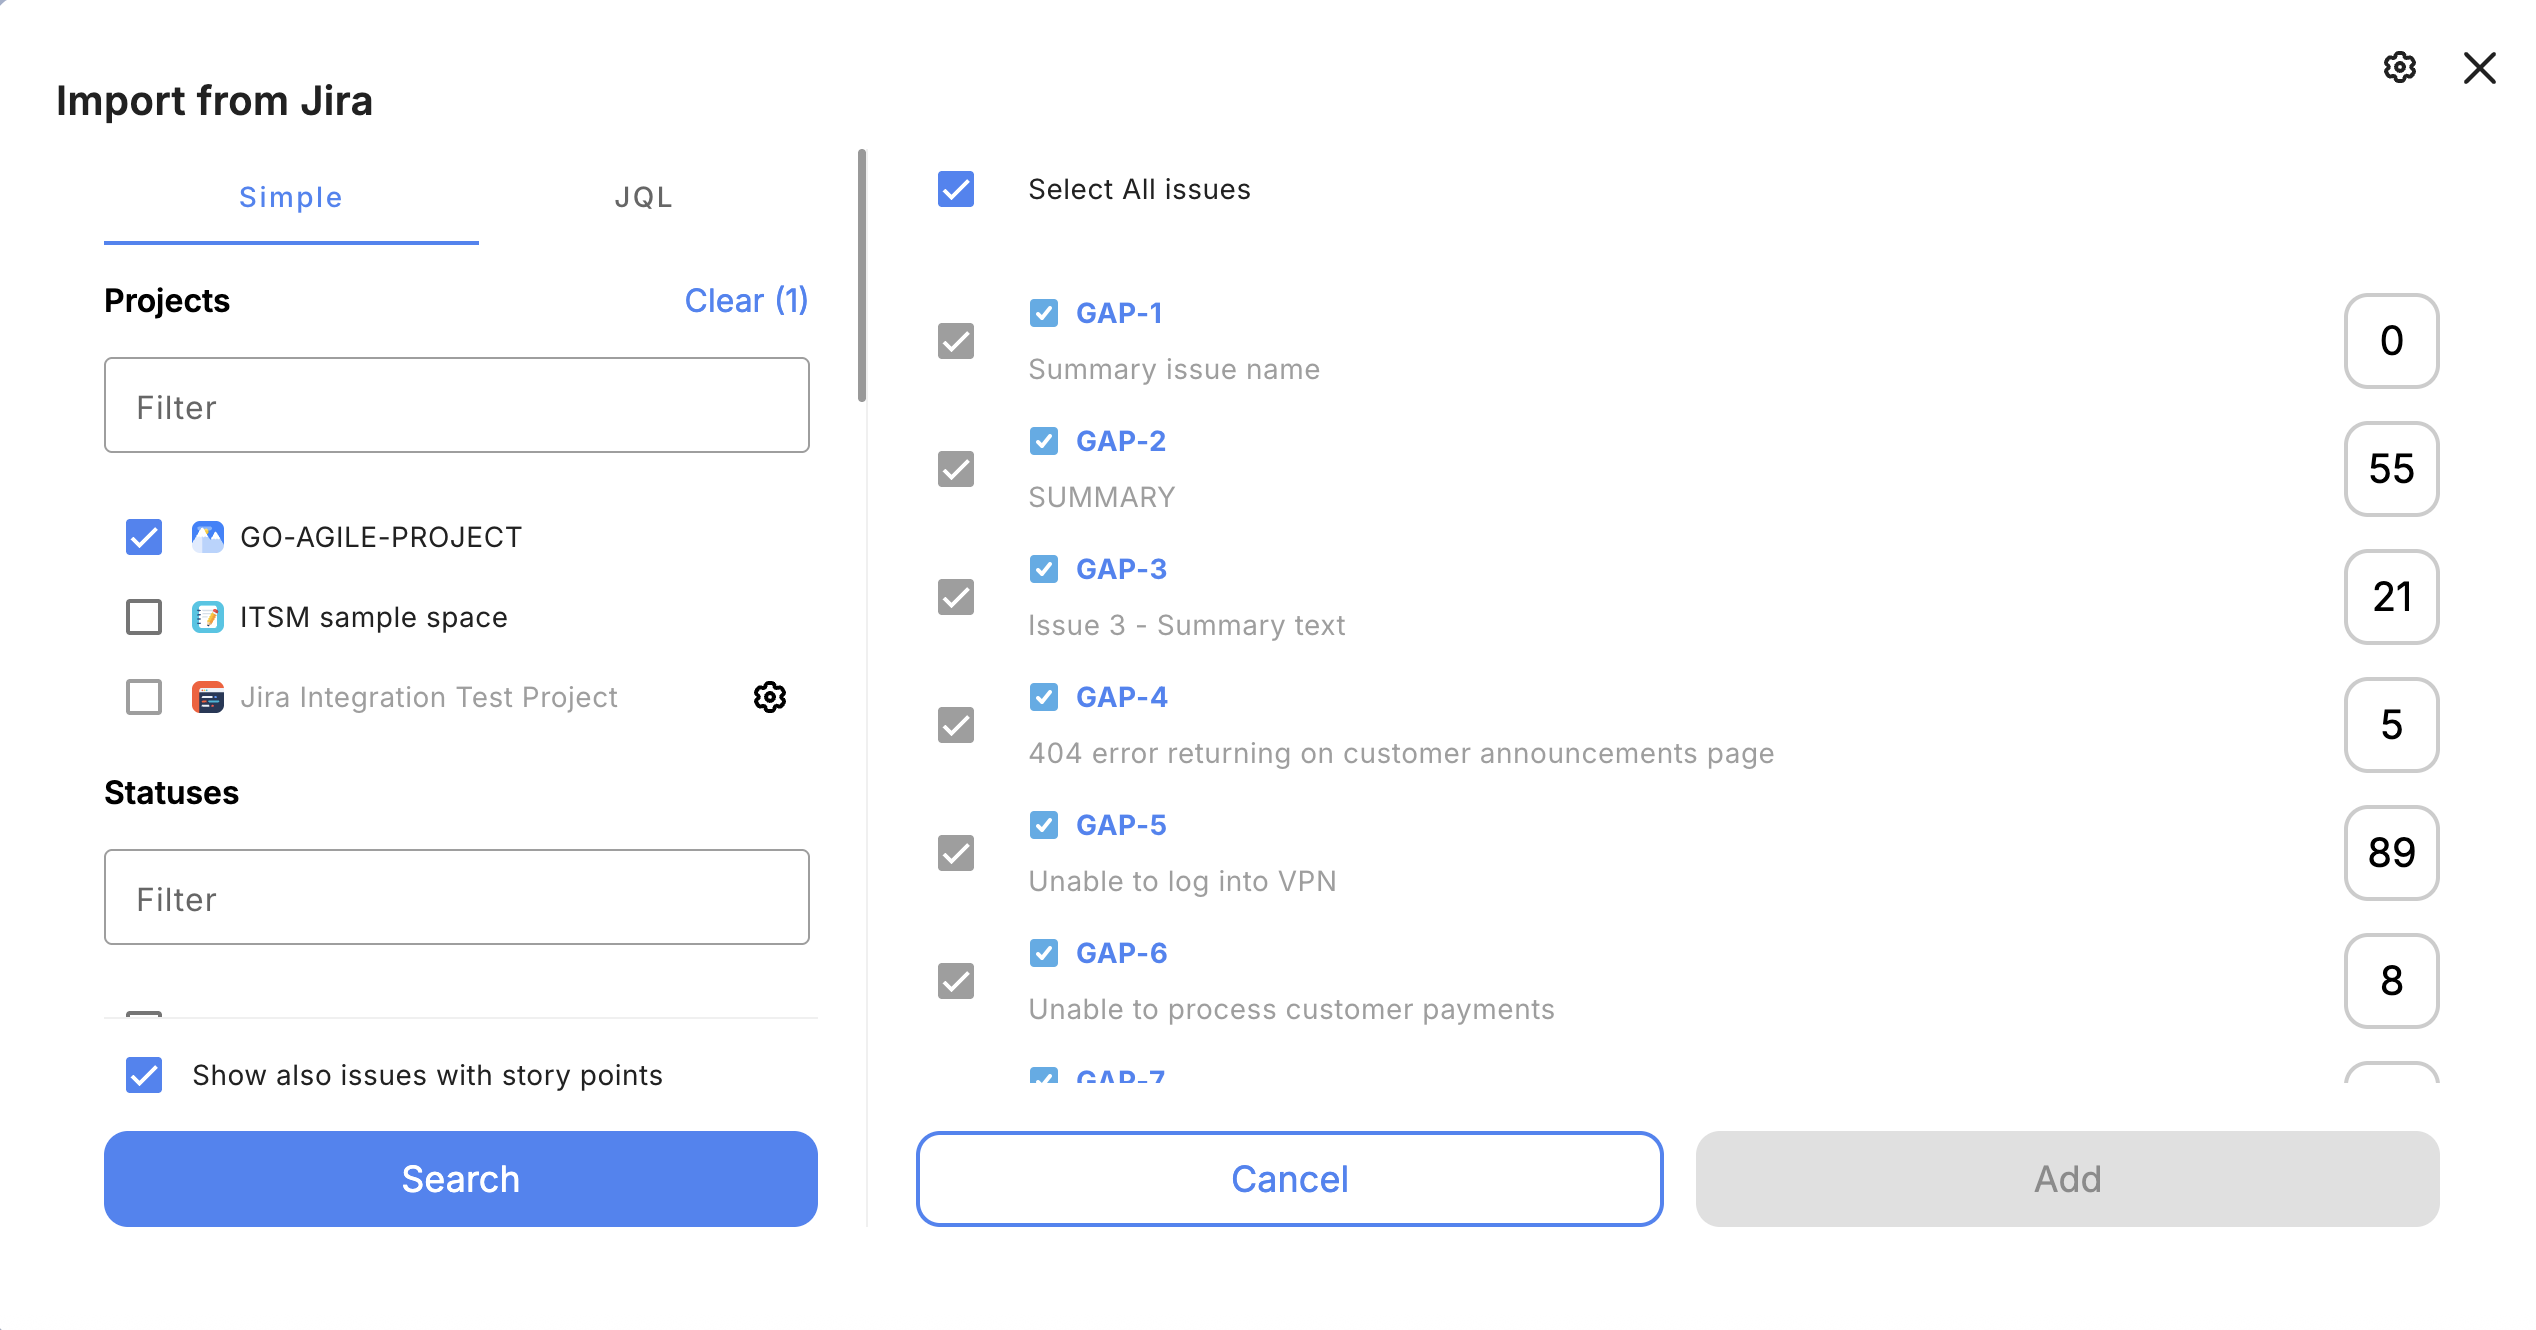
Task: Click blue task-type icon next to GAP-1
Action: click(x=1043, y=313)
